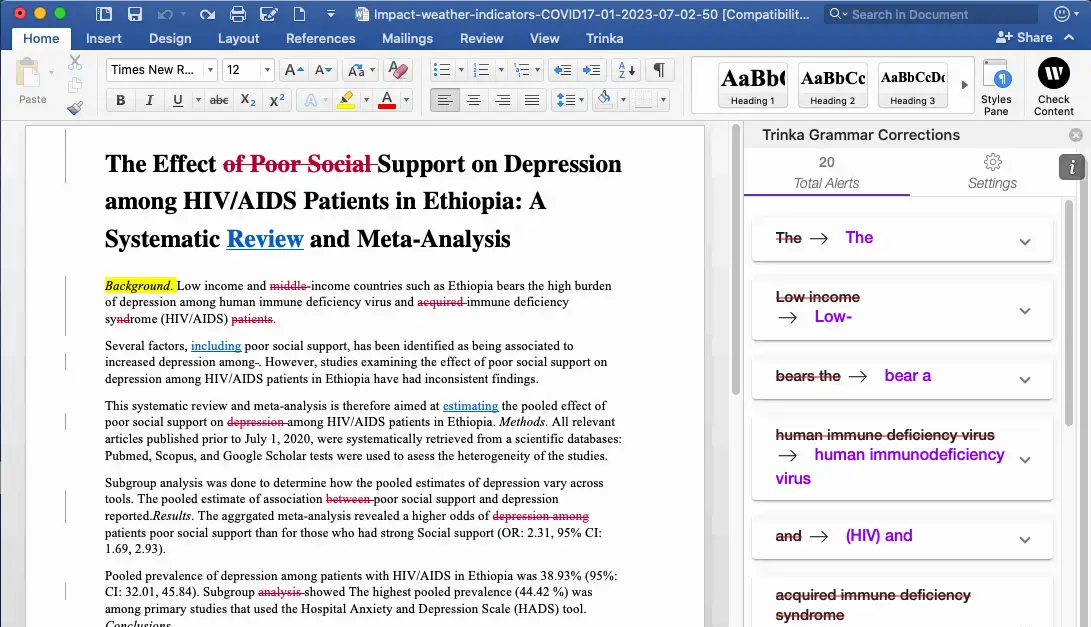This screenshot has height=627, width=1091.
Task: Open Settings in Trinka panel
Action: coord(992,172)
